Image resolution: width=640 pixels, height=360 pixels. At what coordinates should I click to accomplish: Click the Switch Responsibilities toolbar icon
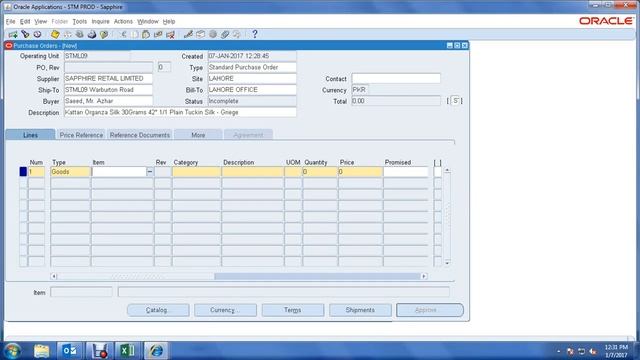pos(80,34)
